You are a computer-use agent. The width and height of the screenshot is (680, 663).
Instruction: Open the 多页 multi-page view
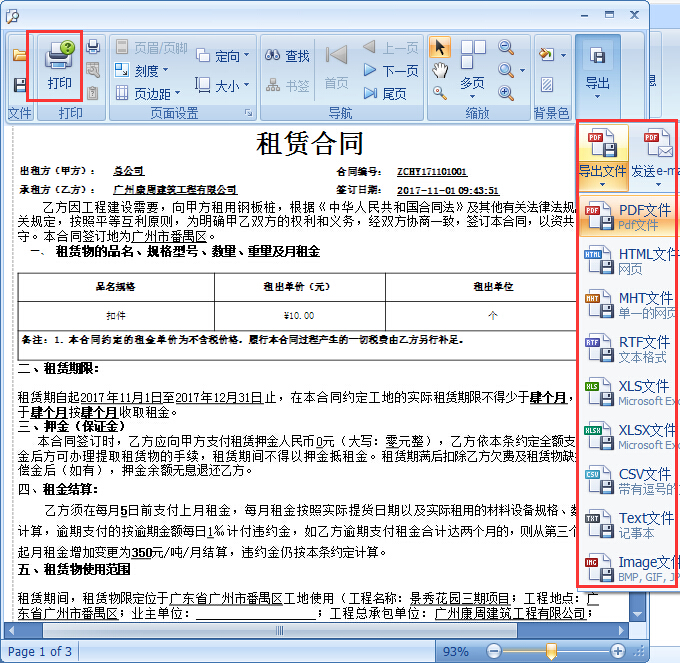pos(472,68)
